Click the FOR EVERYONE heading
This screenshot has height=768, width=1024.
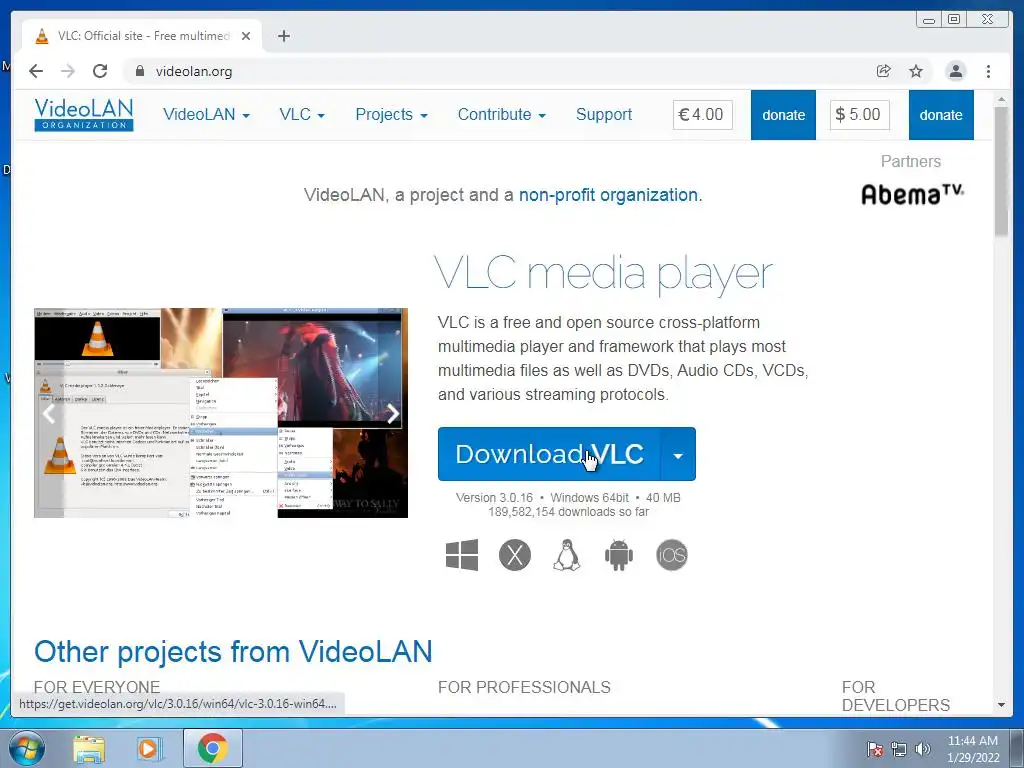click(97, 687)
